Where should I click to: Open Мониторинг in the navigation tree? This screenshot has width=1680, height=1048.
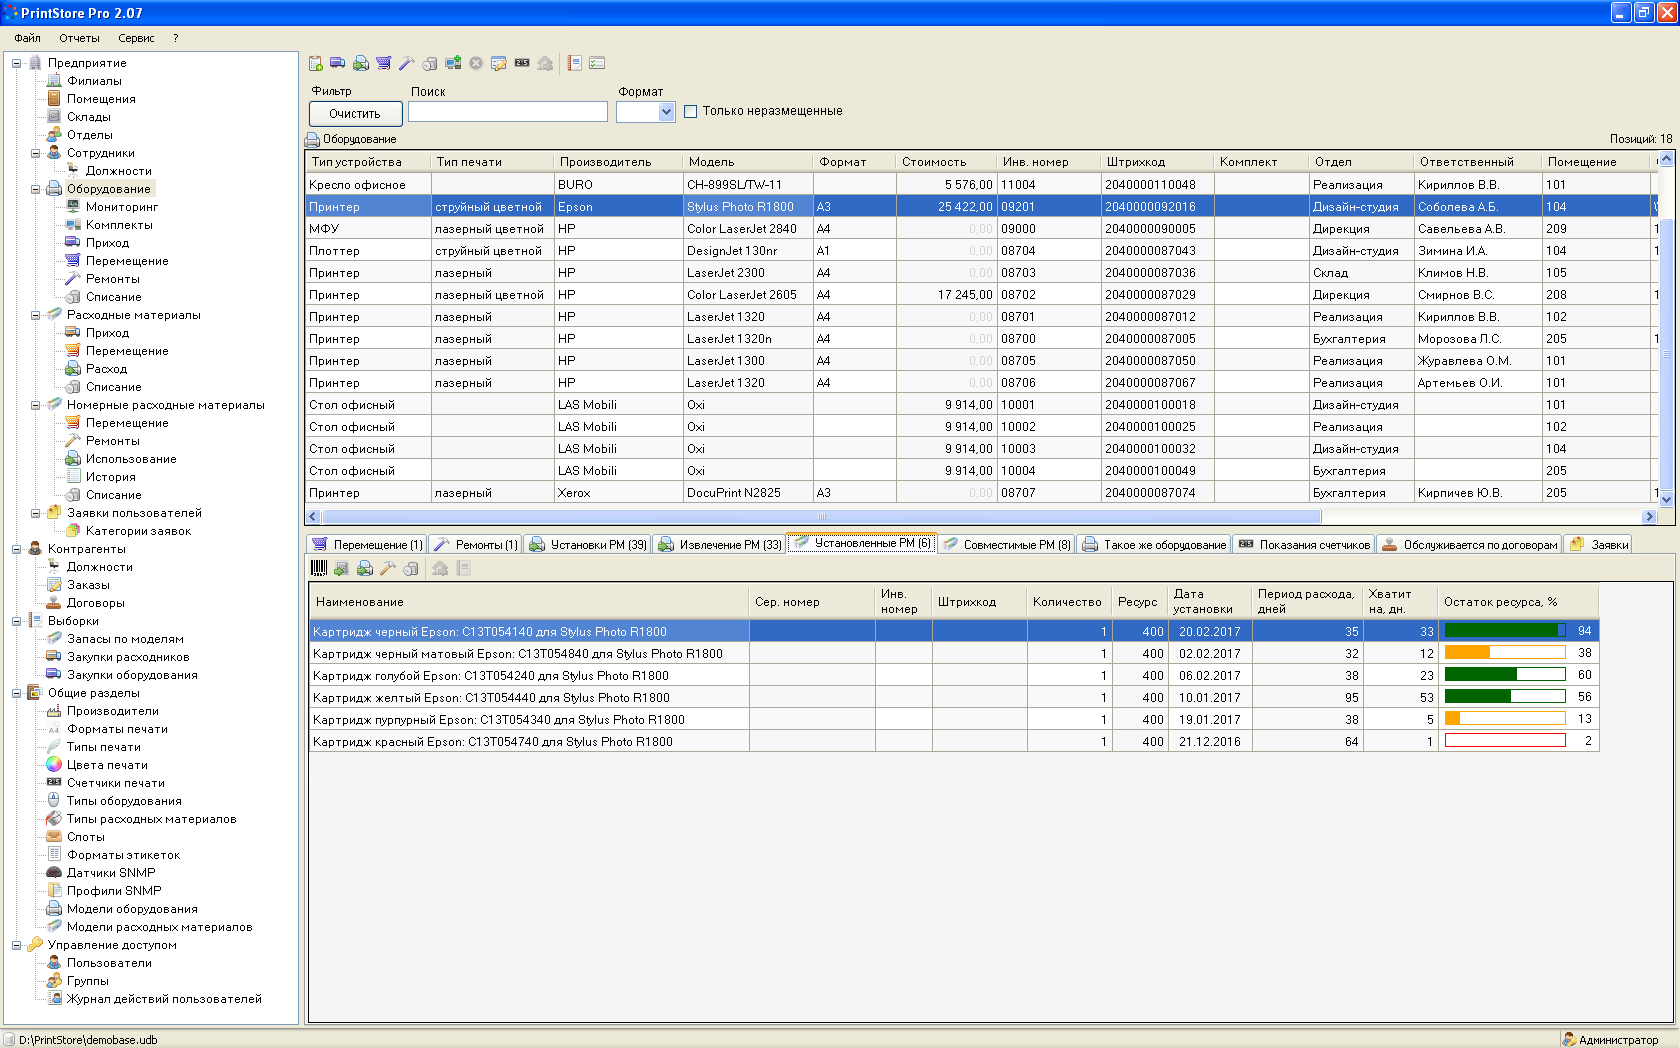(122, 207)
